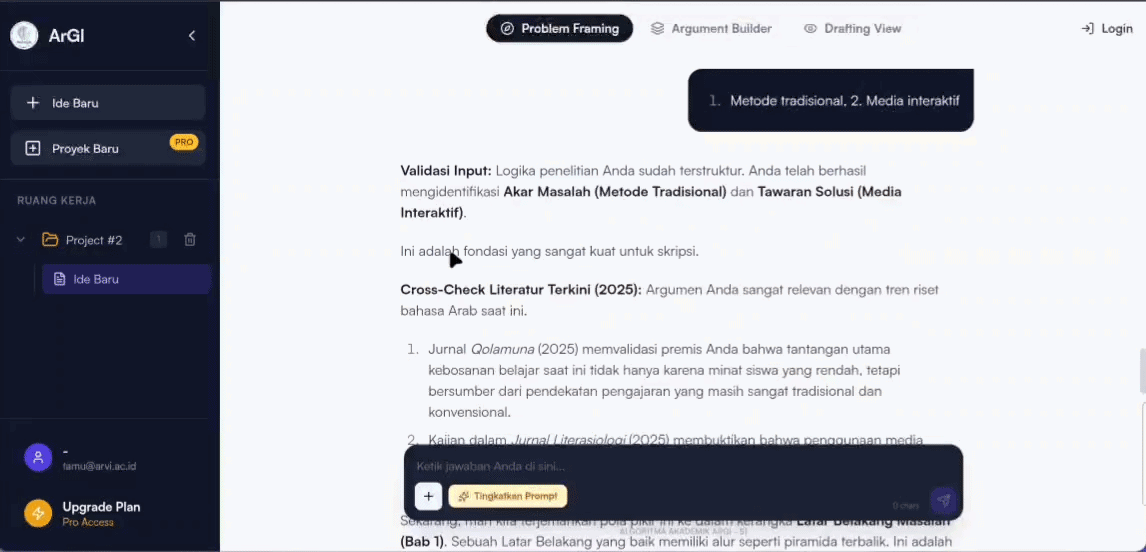Click the Login arrow icon
1146x552 pixels.
tap(1088, 29)
